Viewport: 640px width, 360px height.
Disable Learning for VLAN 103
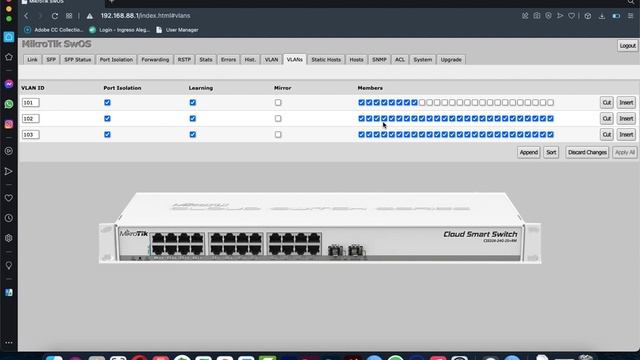tap(193, 134)
